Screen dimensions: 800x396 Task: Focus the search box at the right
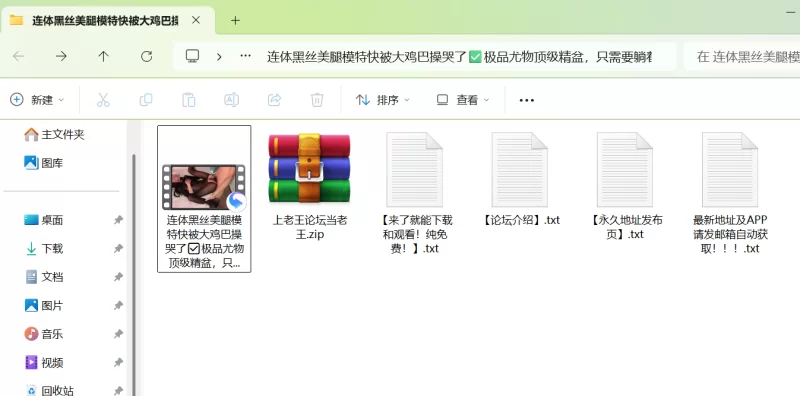tap(742, 57)
